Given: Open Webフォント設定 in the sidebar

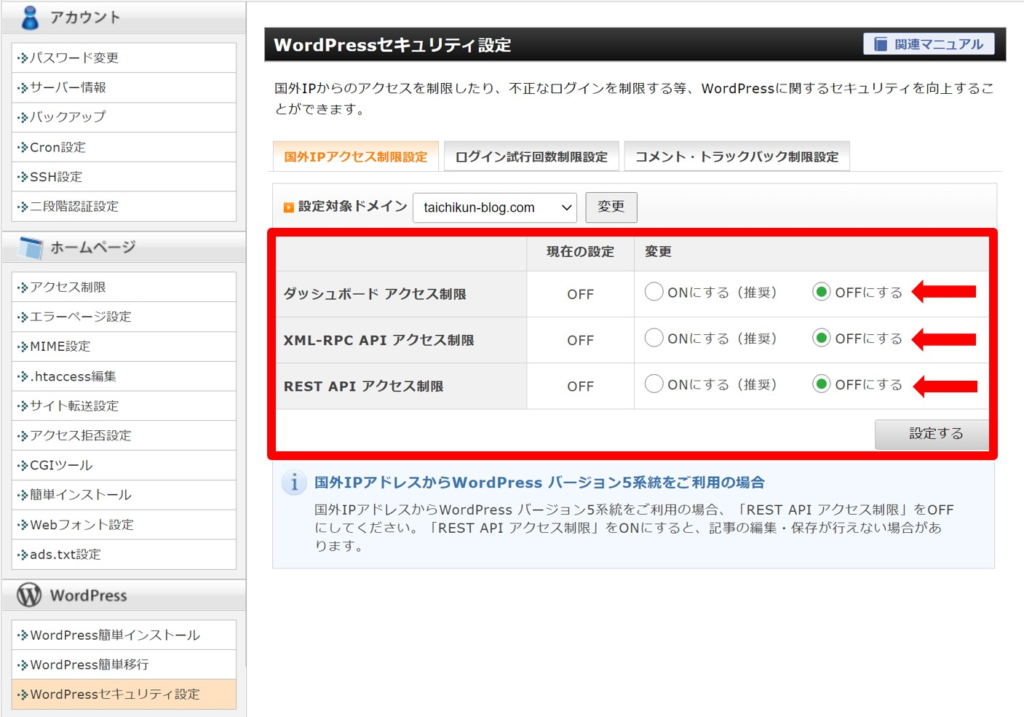Looking at the screenshot, I should point(124,524).
